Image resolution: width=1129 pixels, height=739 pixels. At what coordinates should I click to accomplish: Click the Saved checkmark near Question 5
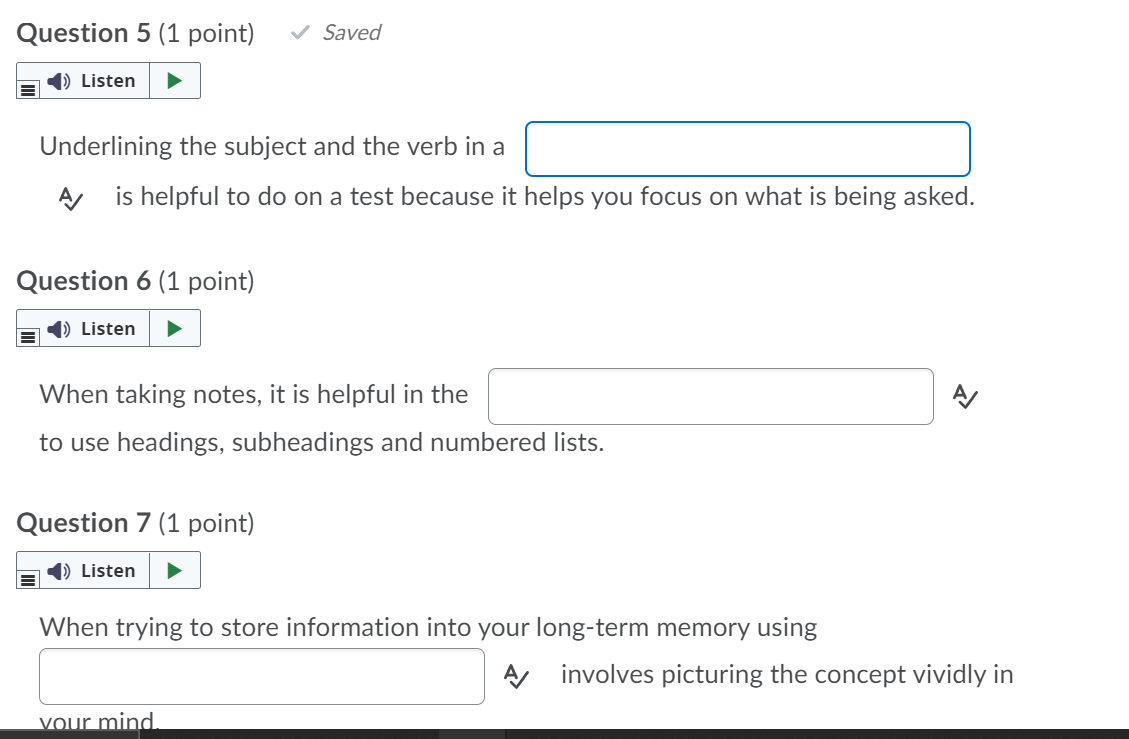tap(299, 32)
